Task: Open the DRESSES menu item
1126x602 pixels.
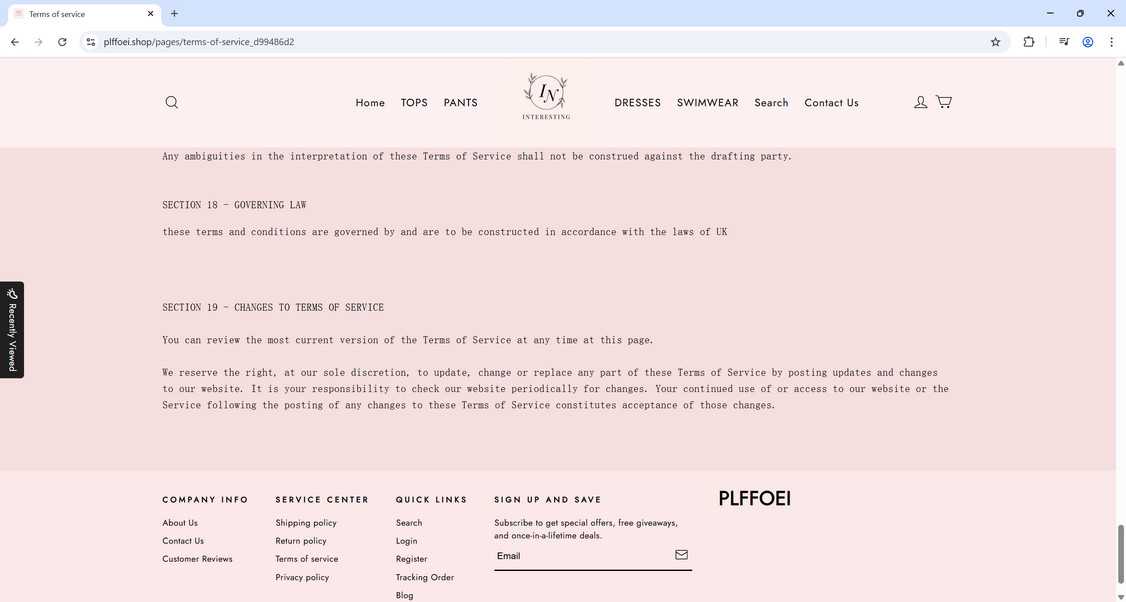Action: pos(638,103)
